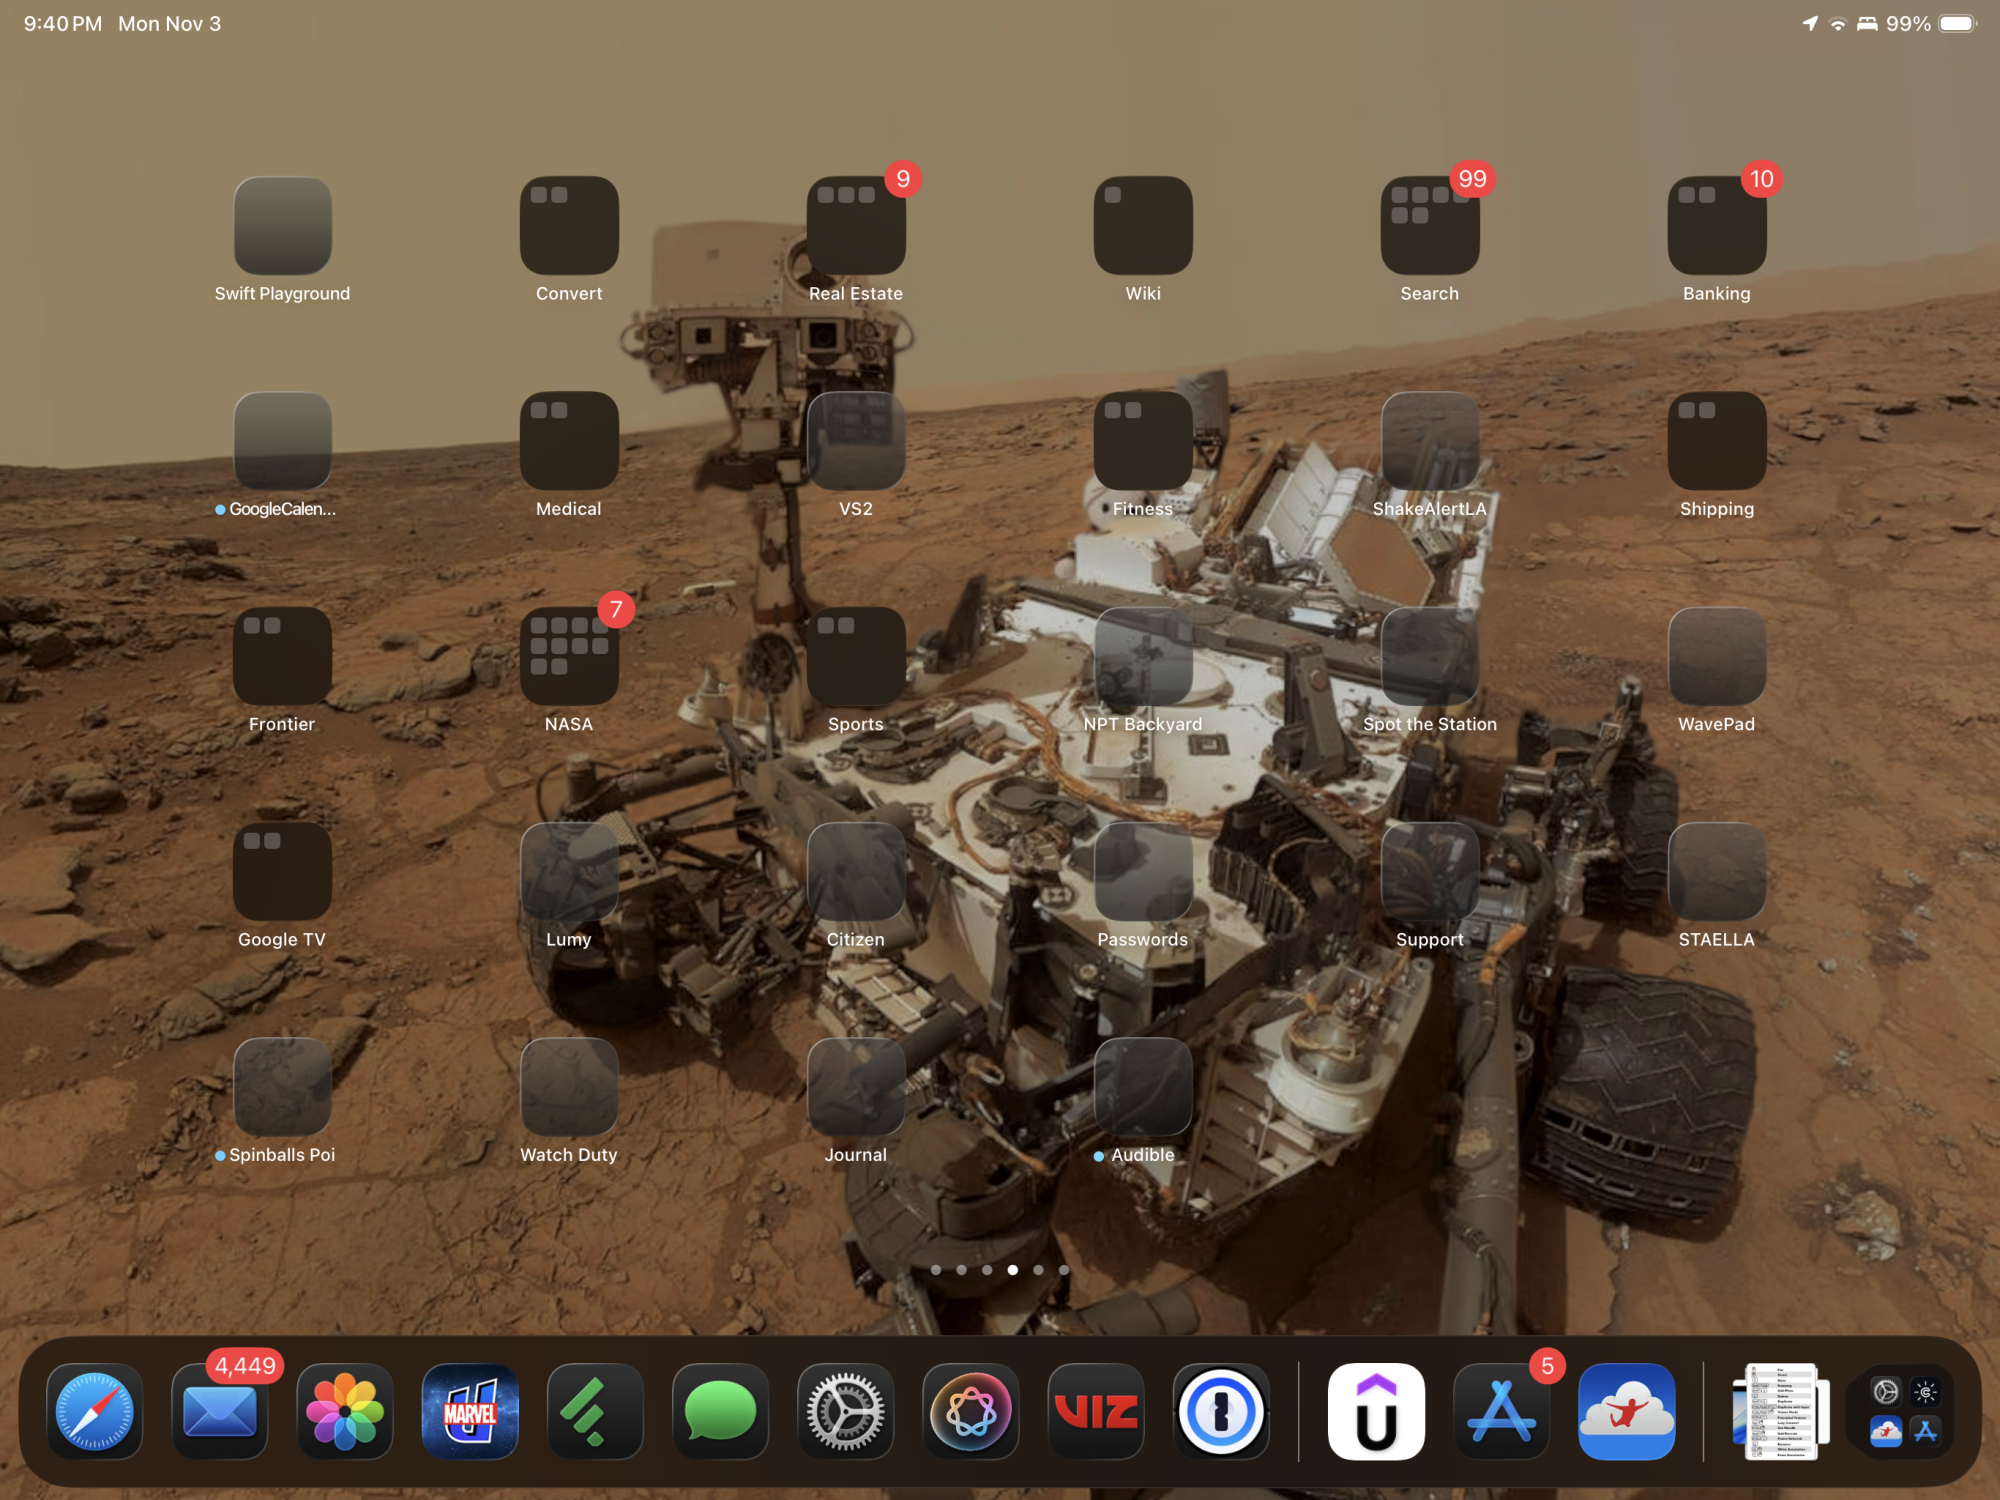Viewport: 2000px width, 1500px height.
Task: Open the NASA folder
Action: (x=569, y=656)
